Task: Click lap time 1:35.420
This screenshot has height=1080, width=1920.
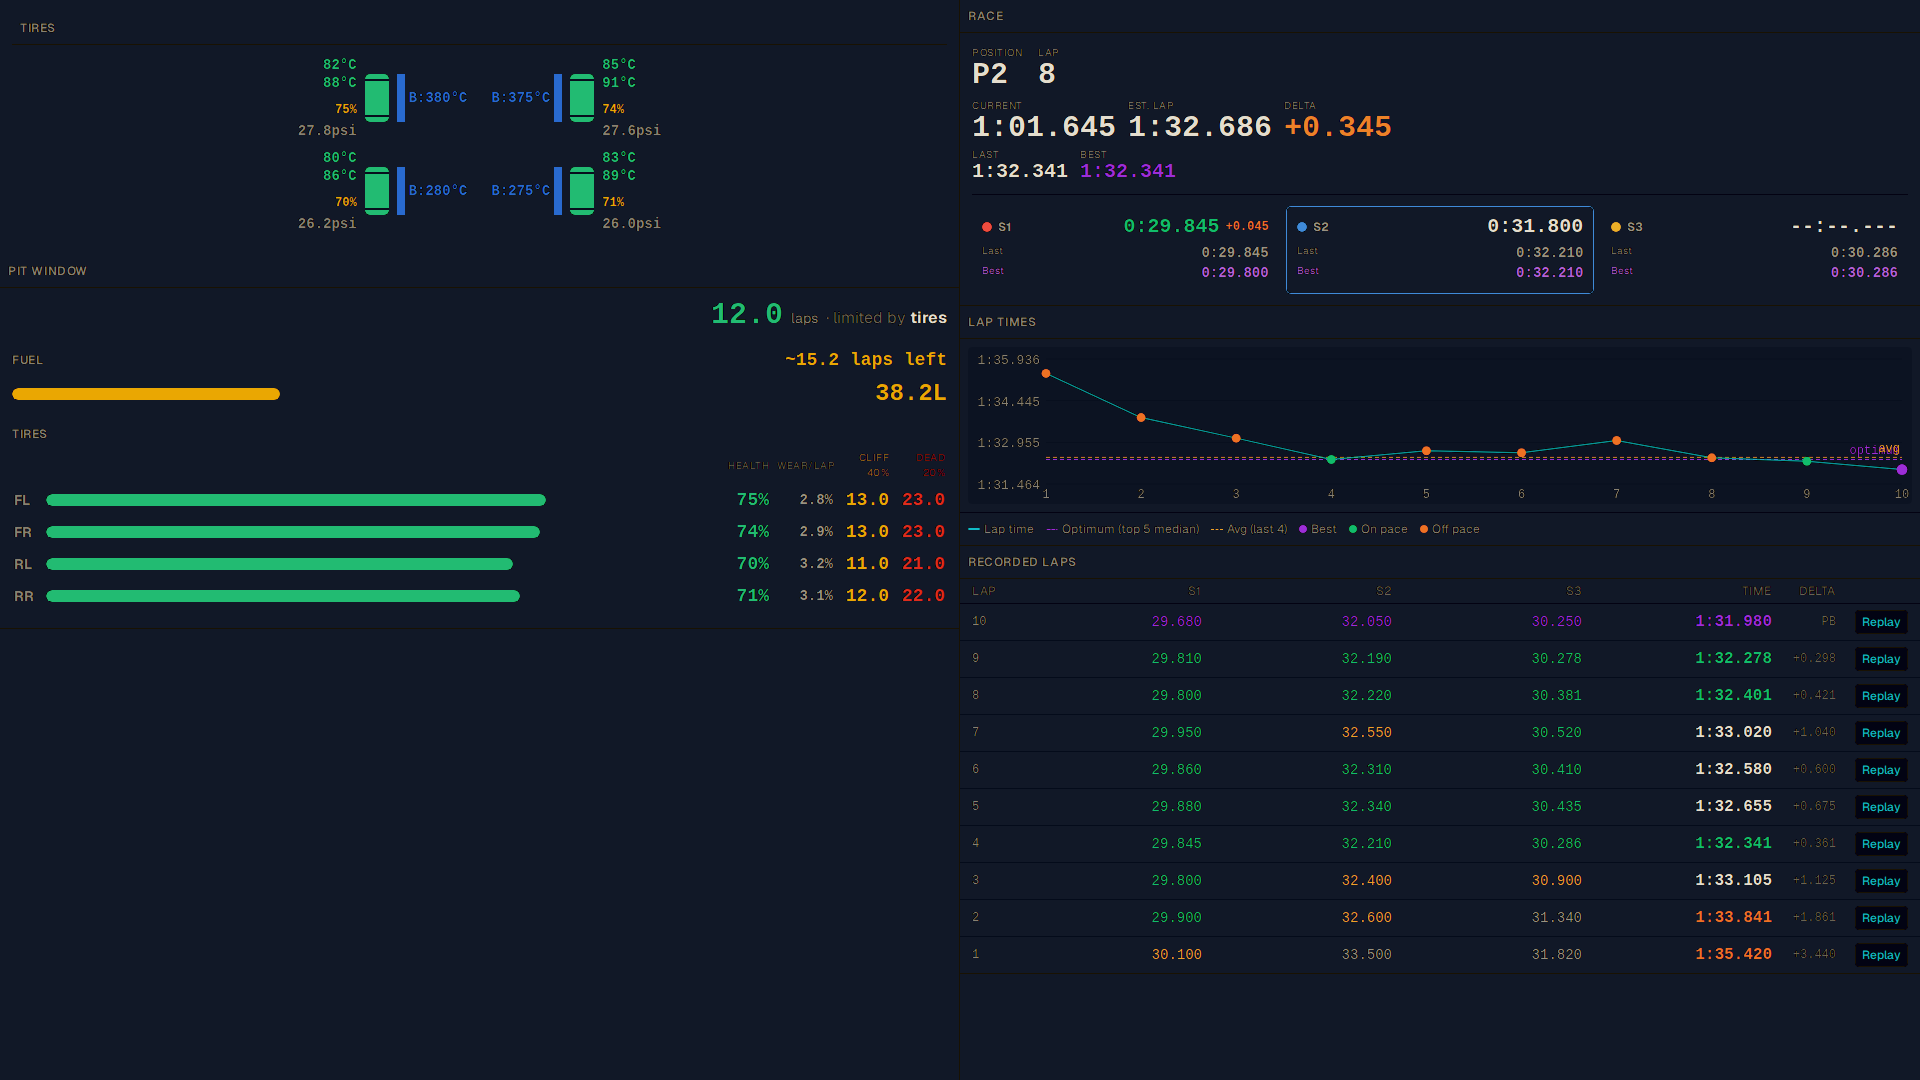Action: pyautogui.click(x=1733, y=954)
